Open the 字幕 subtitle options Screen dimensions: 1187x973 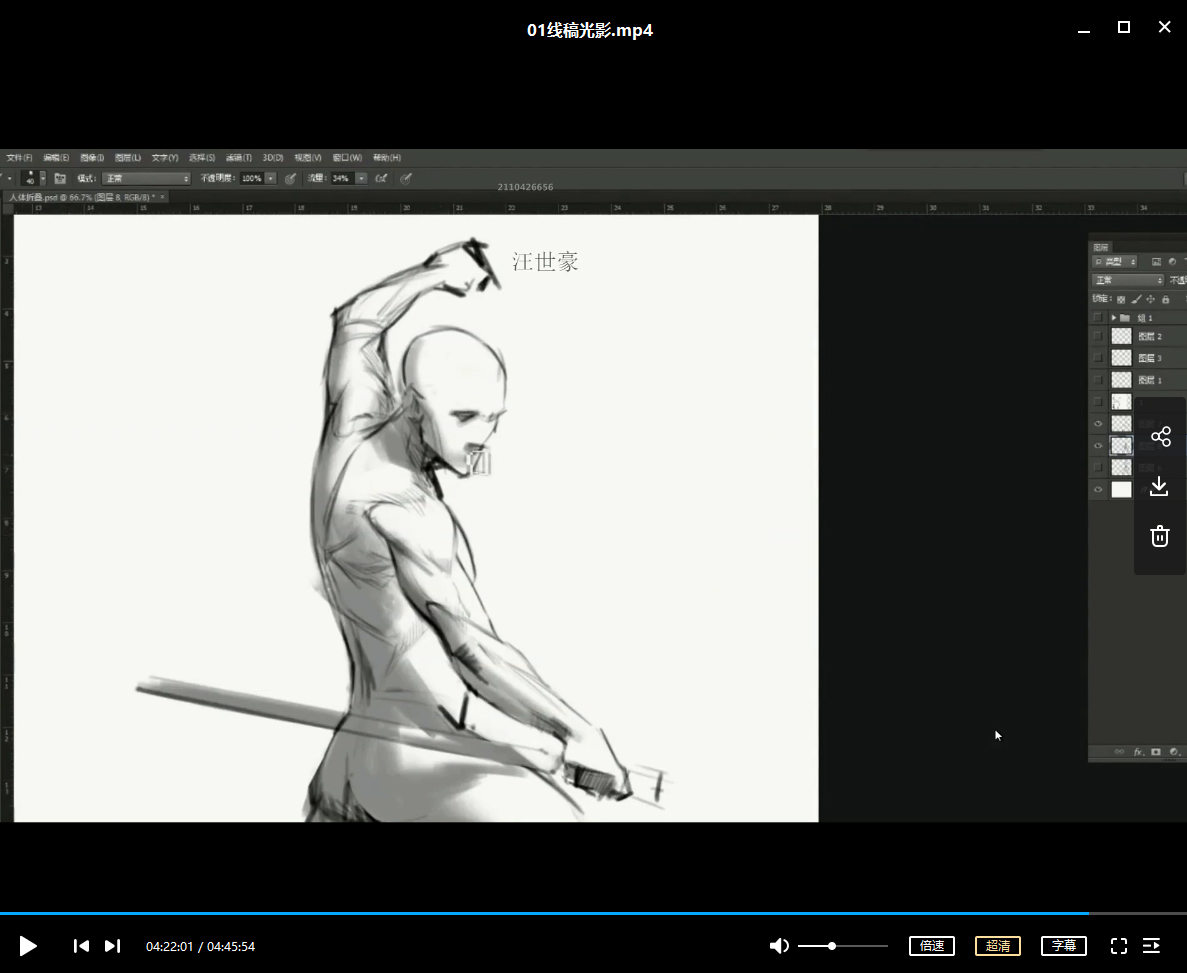click(x=1064, y=946)
